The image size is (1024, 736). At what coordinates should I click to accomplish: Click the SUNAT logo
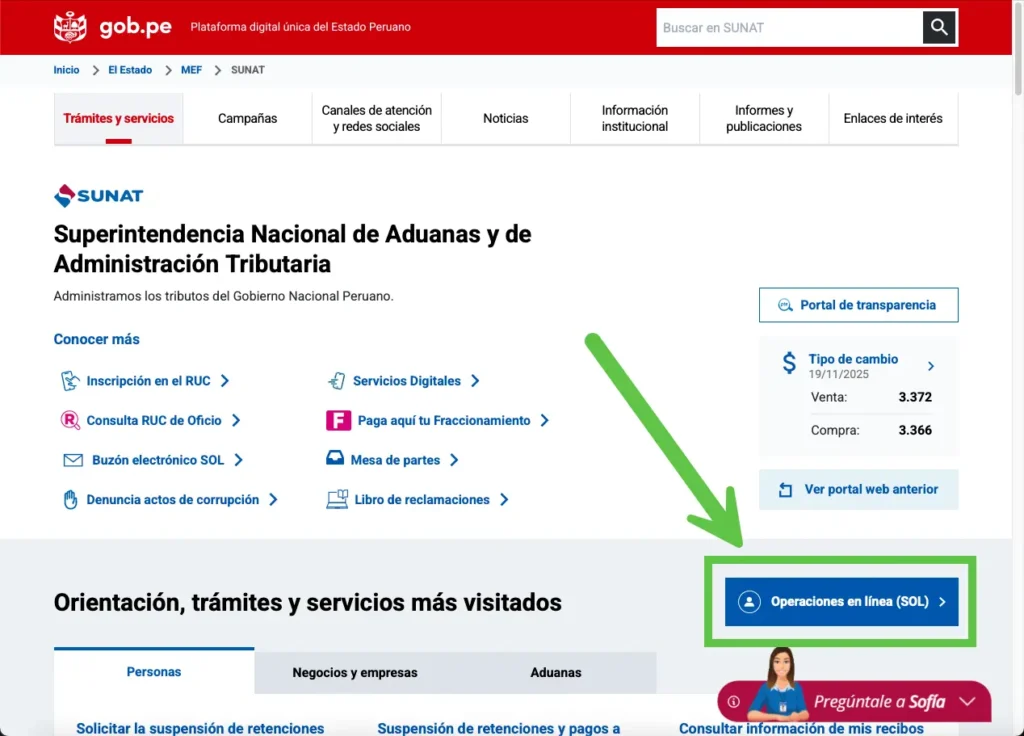(x=99, y=195)
